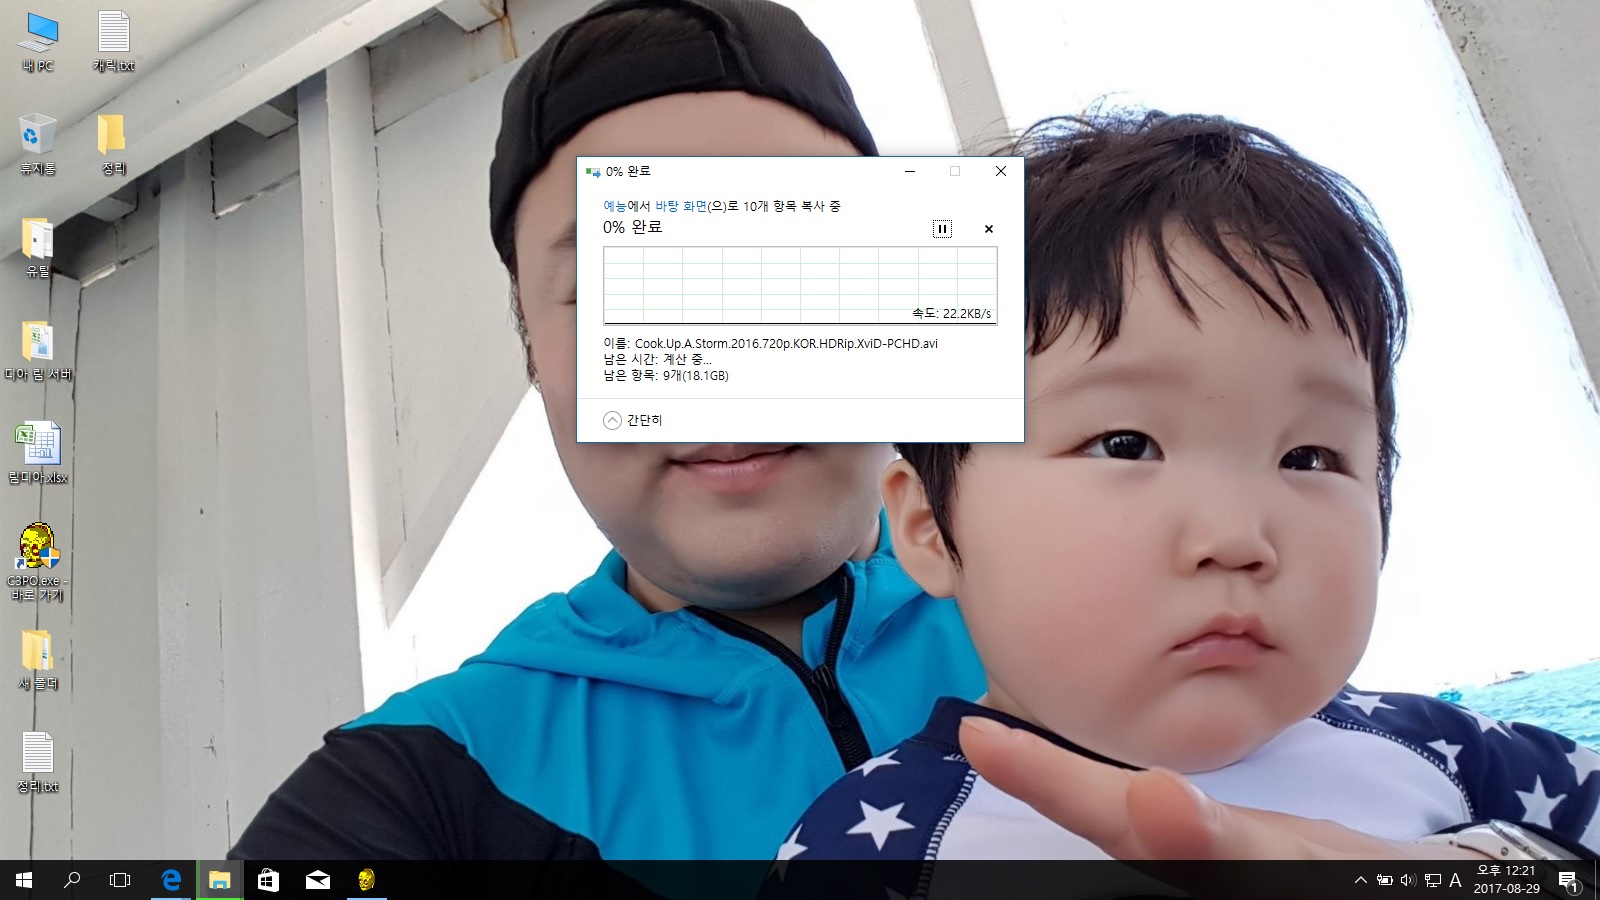Image resolution: width=1600 pixels, height=900 pixels.
Task: Click the copy speed graph
Action: [x=800, y=285]
